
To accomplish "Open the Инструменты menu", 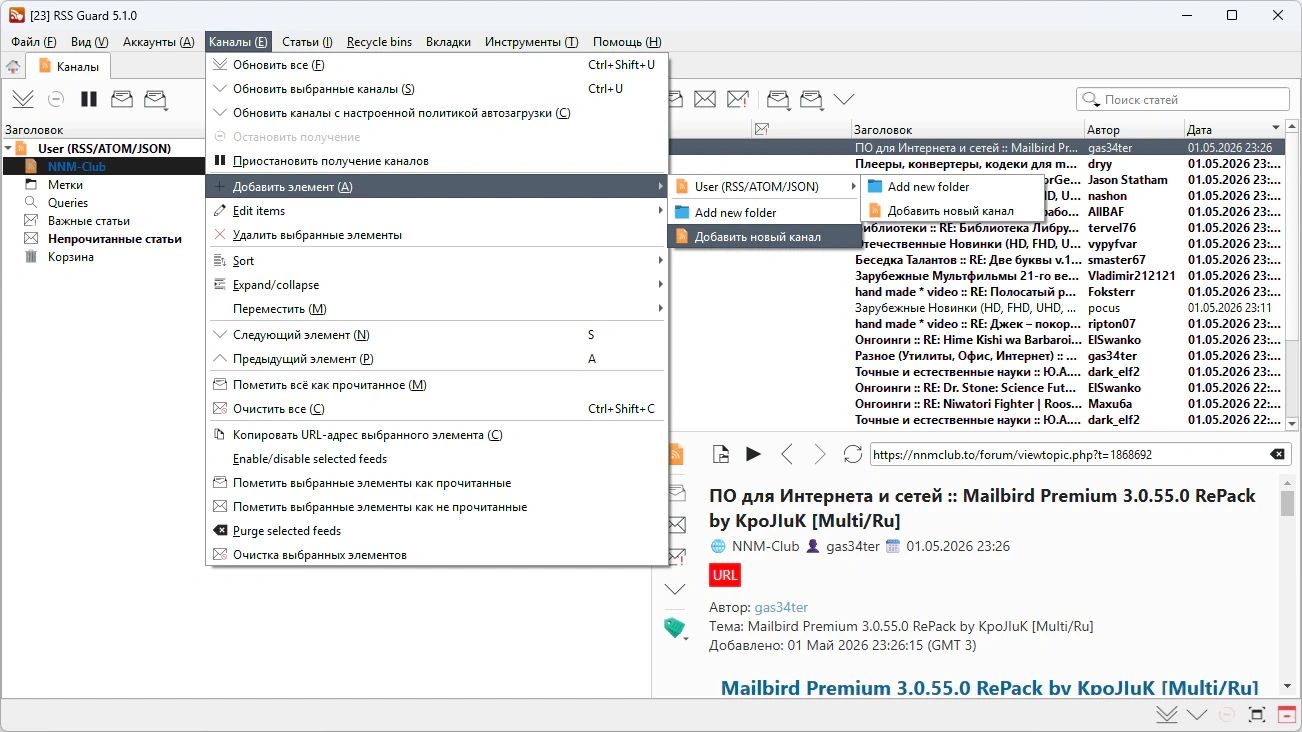I will click(x=531, y=42).
